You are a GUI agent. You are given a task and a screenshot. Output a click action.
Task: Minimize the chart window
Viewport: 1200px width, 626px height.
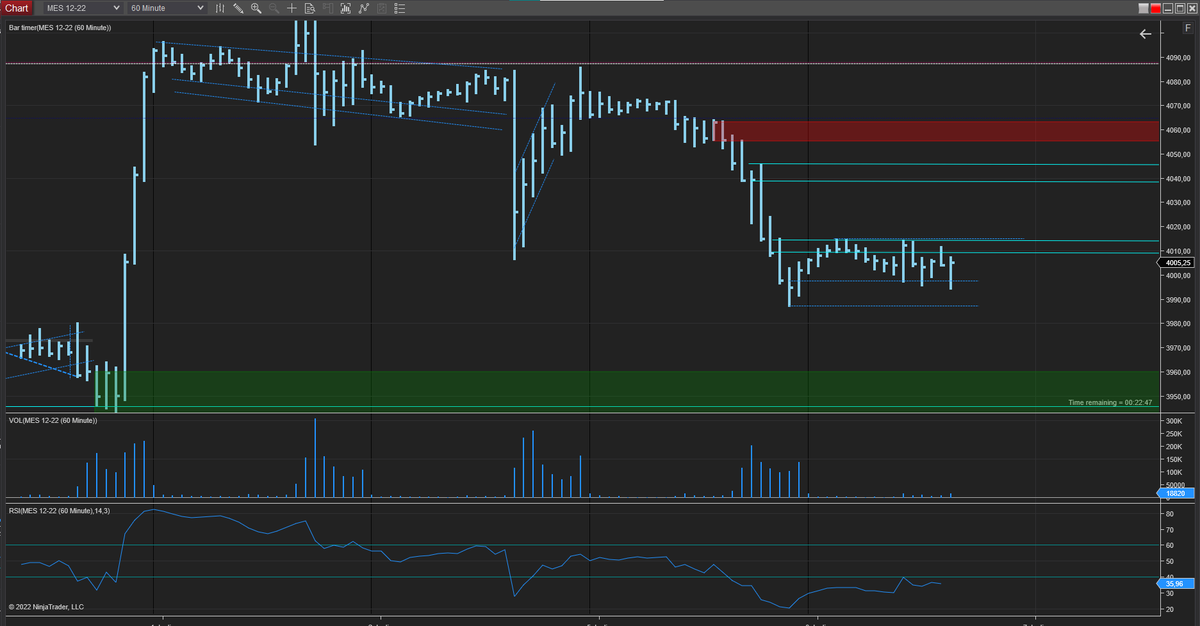[1168, 8]
